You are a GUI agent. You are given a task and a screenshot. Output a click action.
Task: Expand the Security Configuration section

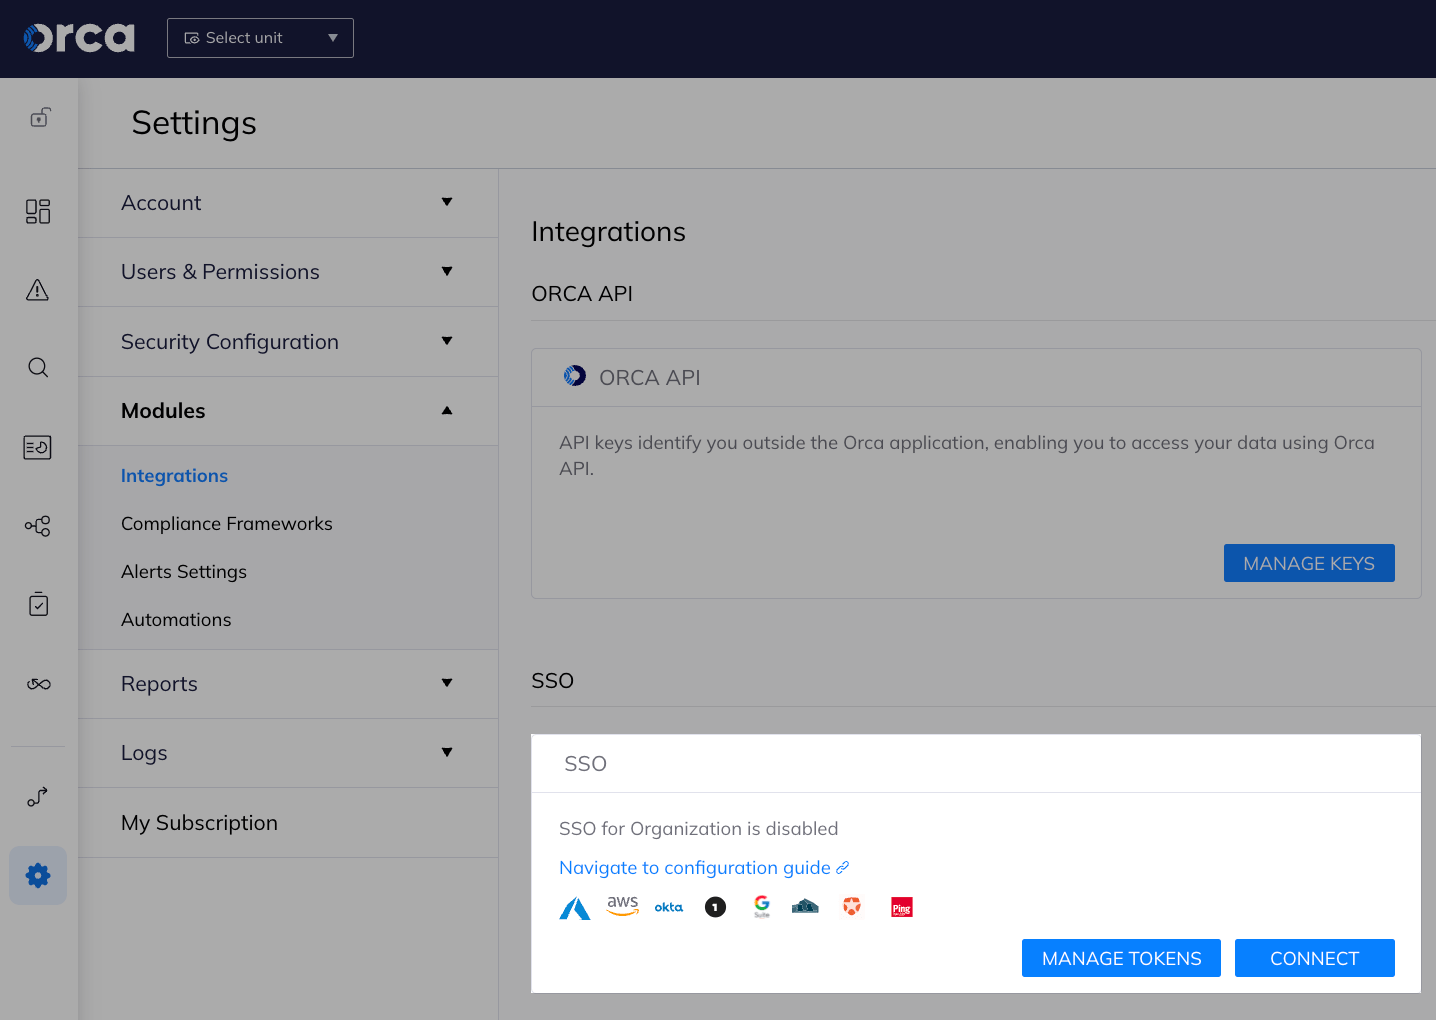point(288,341)
